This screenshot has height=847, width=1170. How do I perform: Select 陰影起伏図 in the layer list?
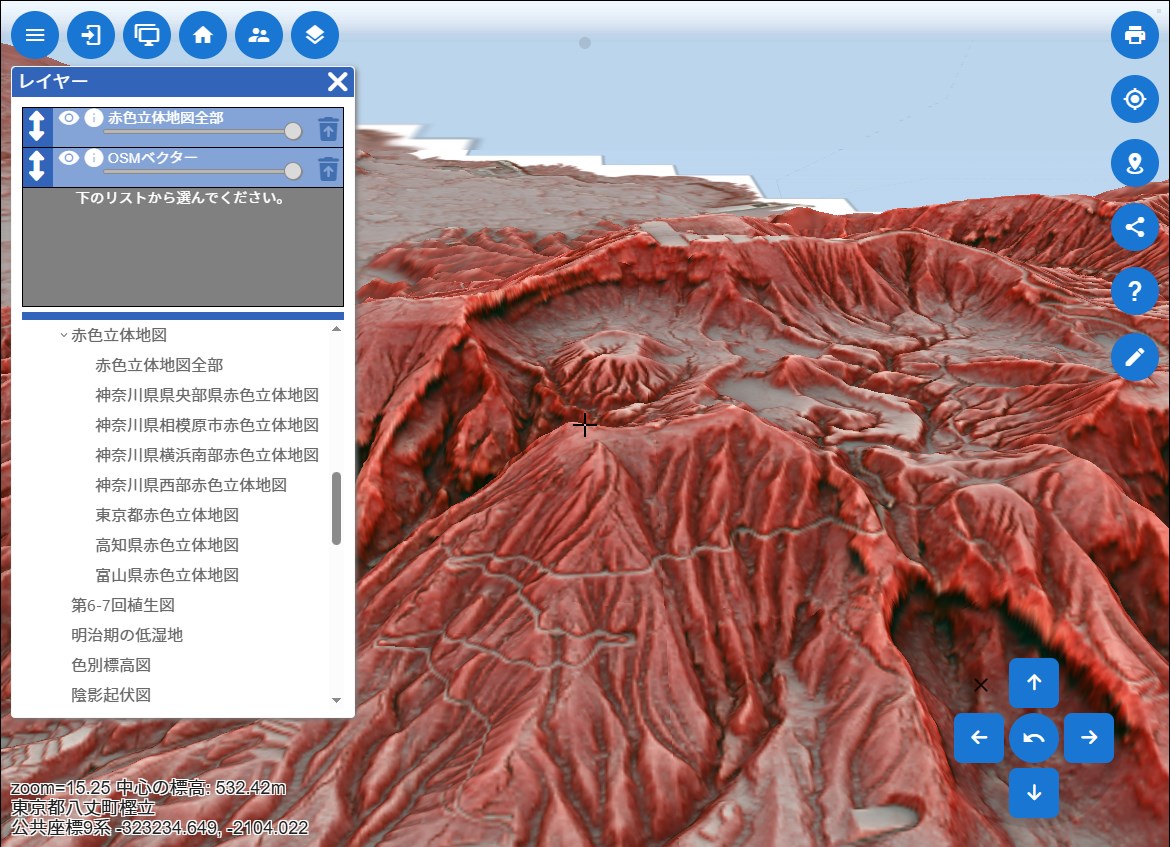tap(111, 695)
